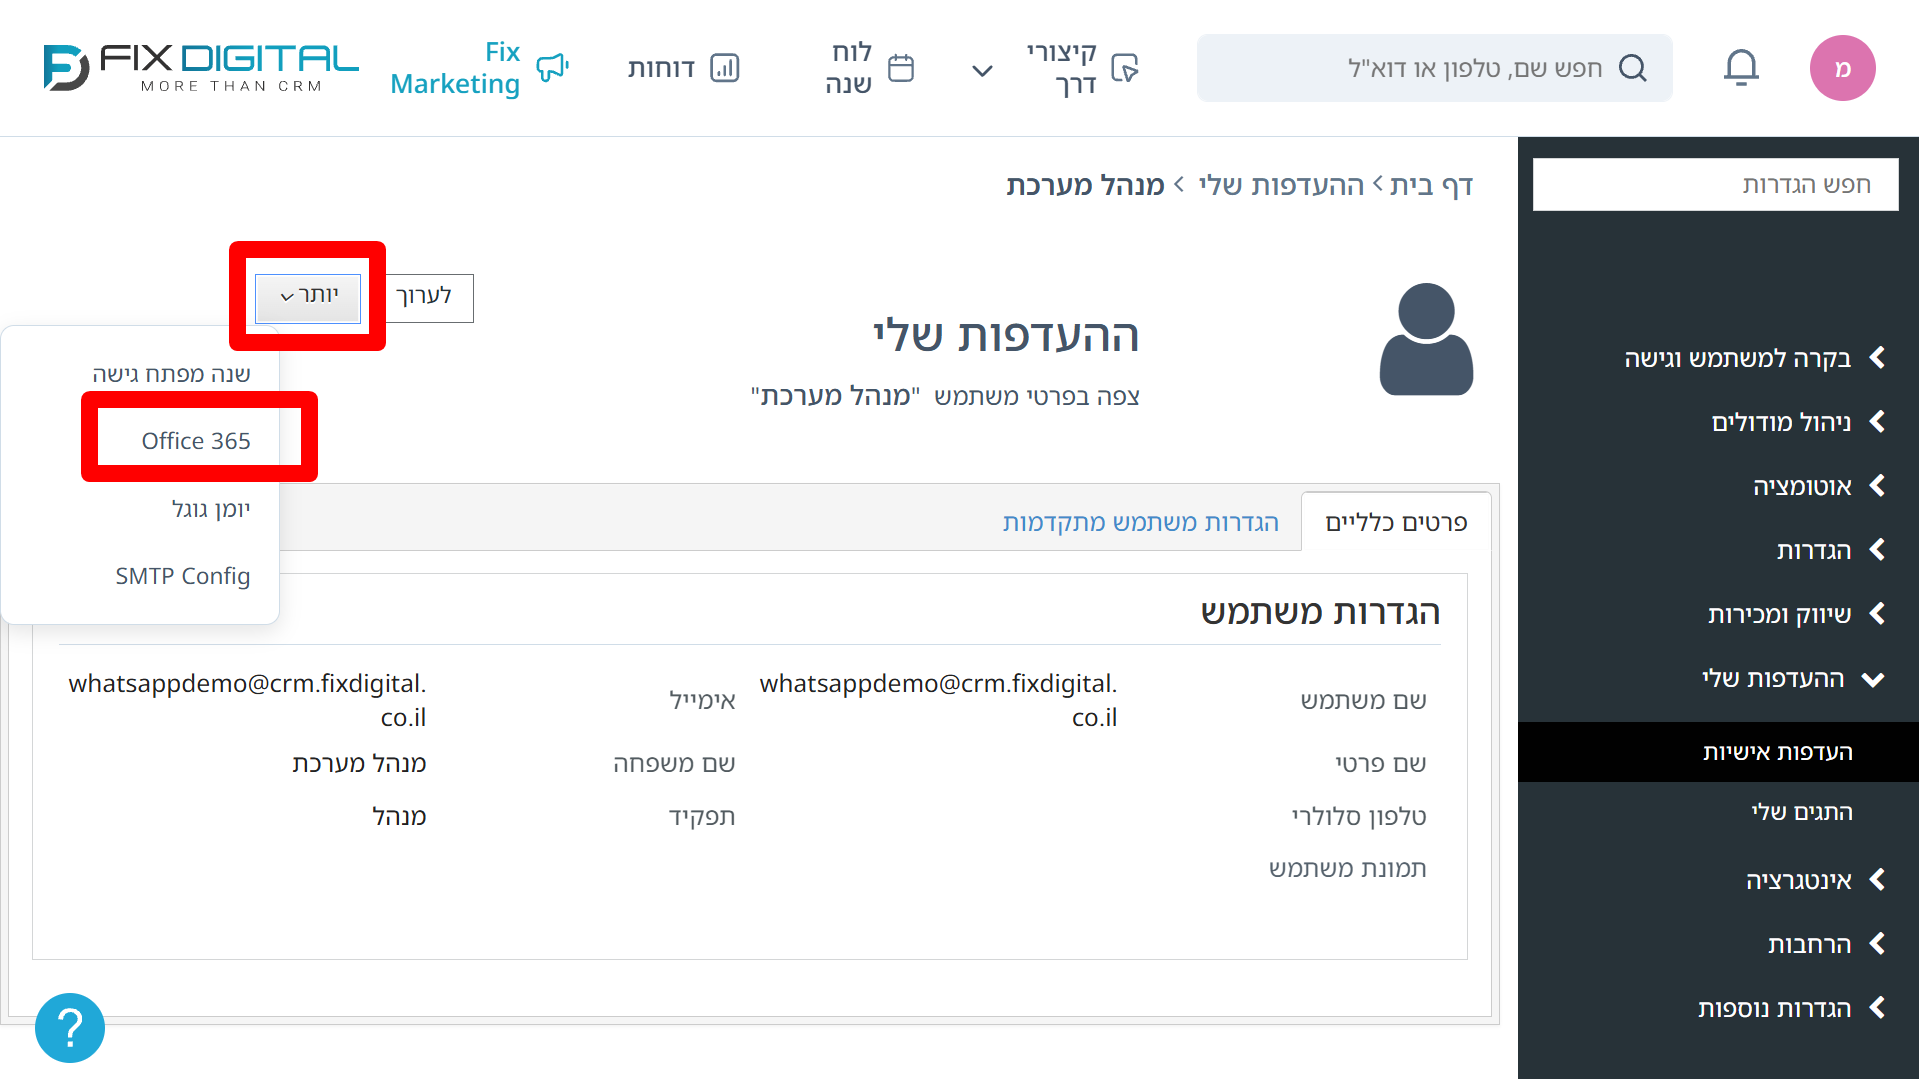Open the calendar icon
Image resolution: width=1919 pixels, height=1079 pixels.
tap(901, 68)
